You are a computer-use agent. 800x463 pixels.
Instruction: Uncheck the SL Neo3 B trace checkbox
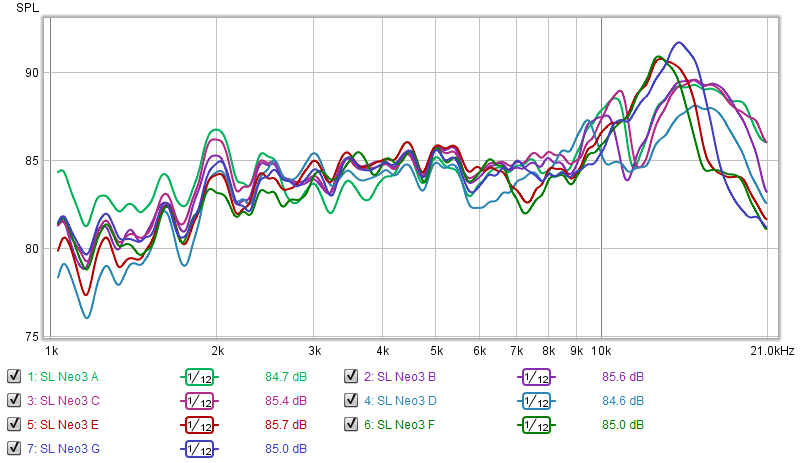(x=351, y=377)
